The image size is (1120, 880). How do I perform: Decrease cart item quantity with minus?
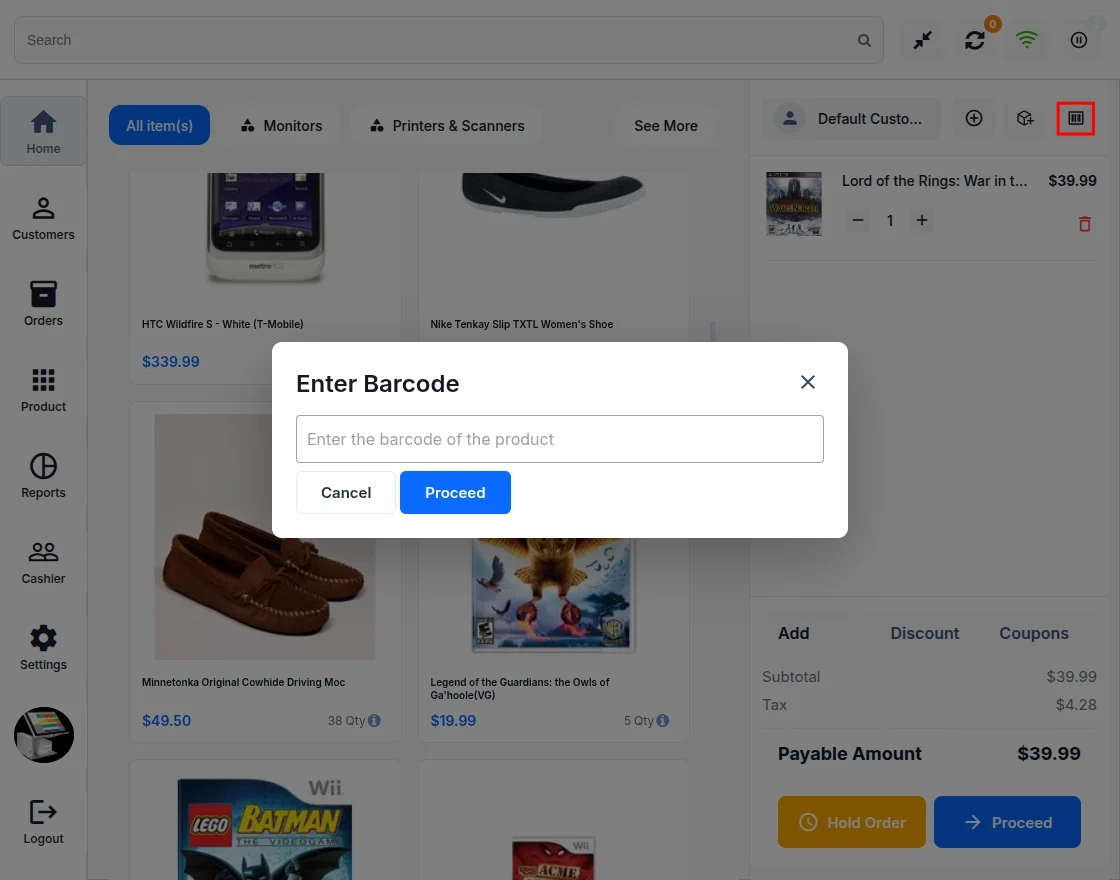tap(858, 220)
